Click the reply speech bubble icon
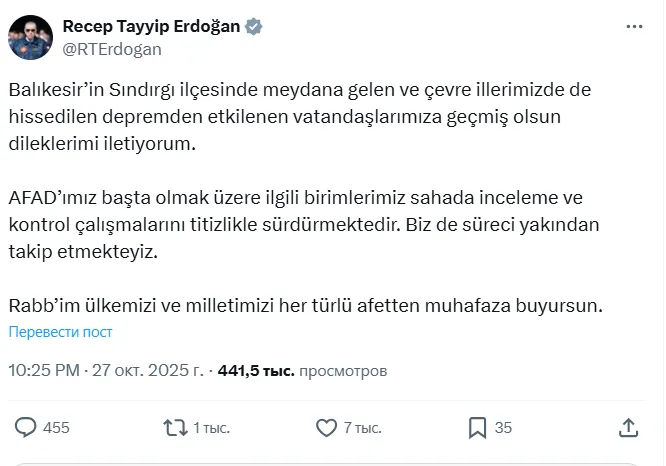This screenshot has width=666, height=466. (26, 428)
